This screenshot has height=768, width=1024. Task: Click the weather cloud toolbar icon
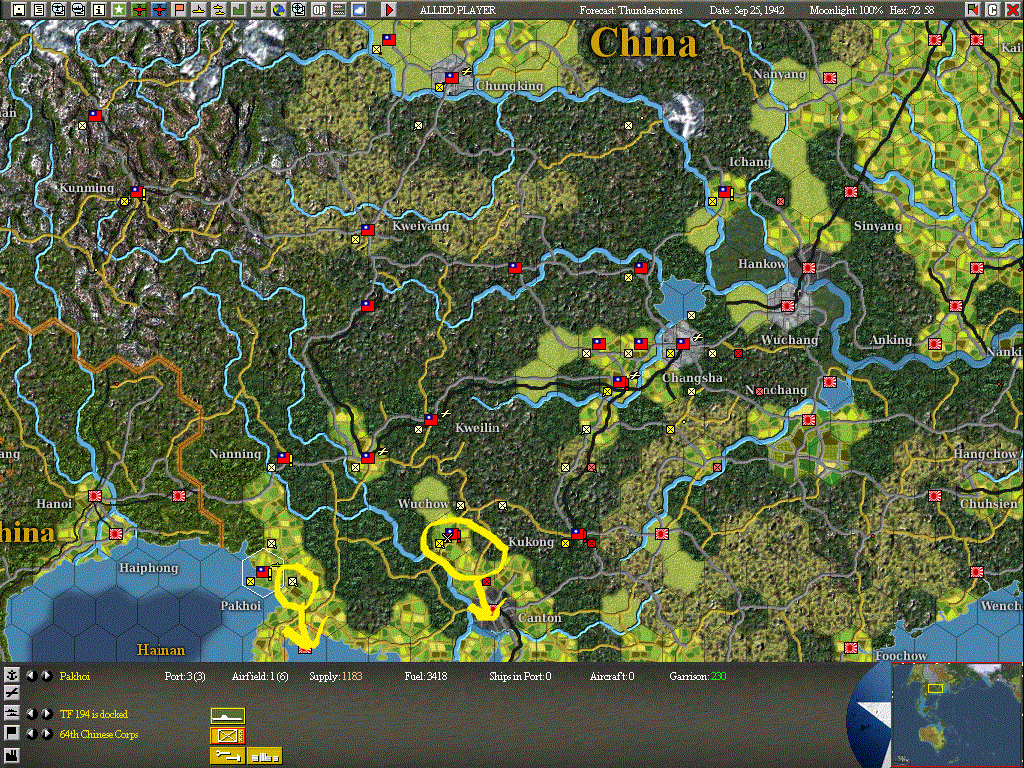coord(359,9)
